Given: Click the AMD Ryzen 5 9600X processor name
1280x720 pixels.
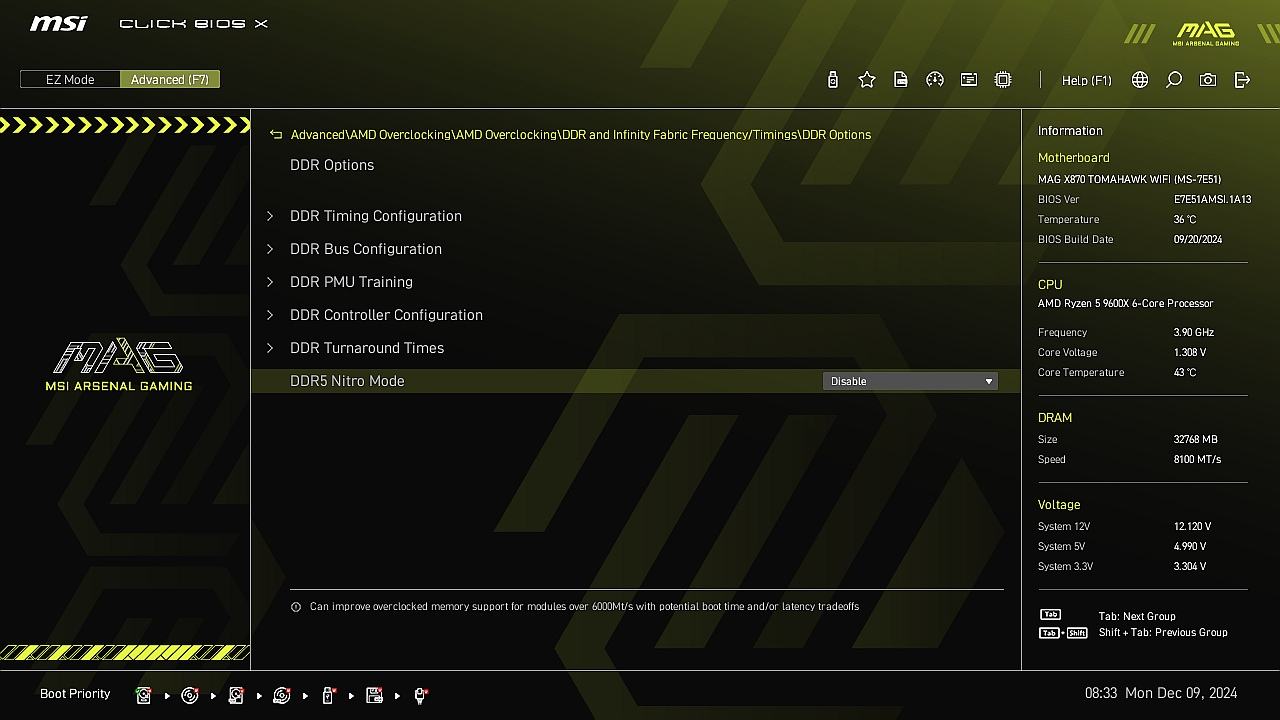Looking at the screenshot, I should 1126,304.
